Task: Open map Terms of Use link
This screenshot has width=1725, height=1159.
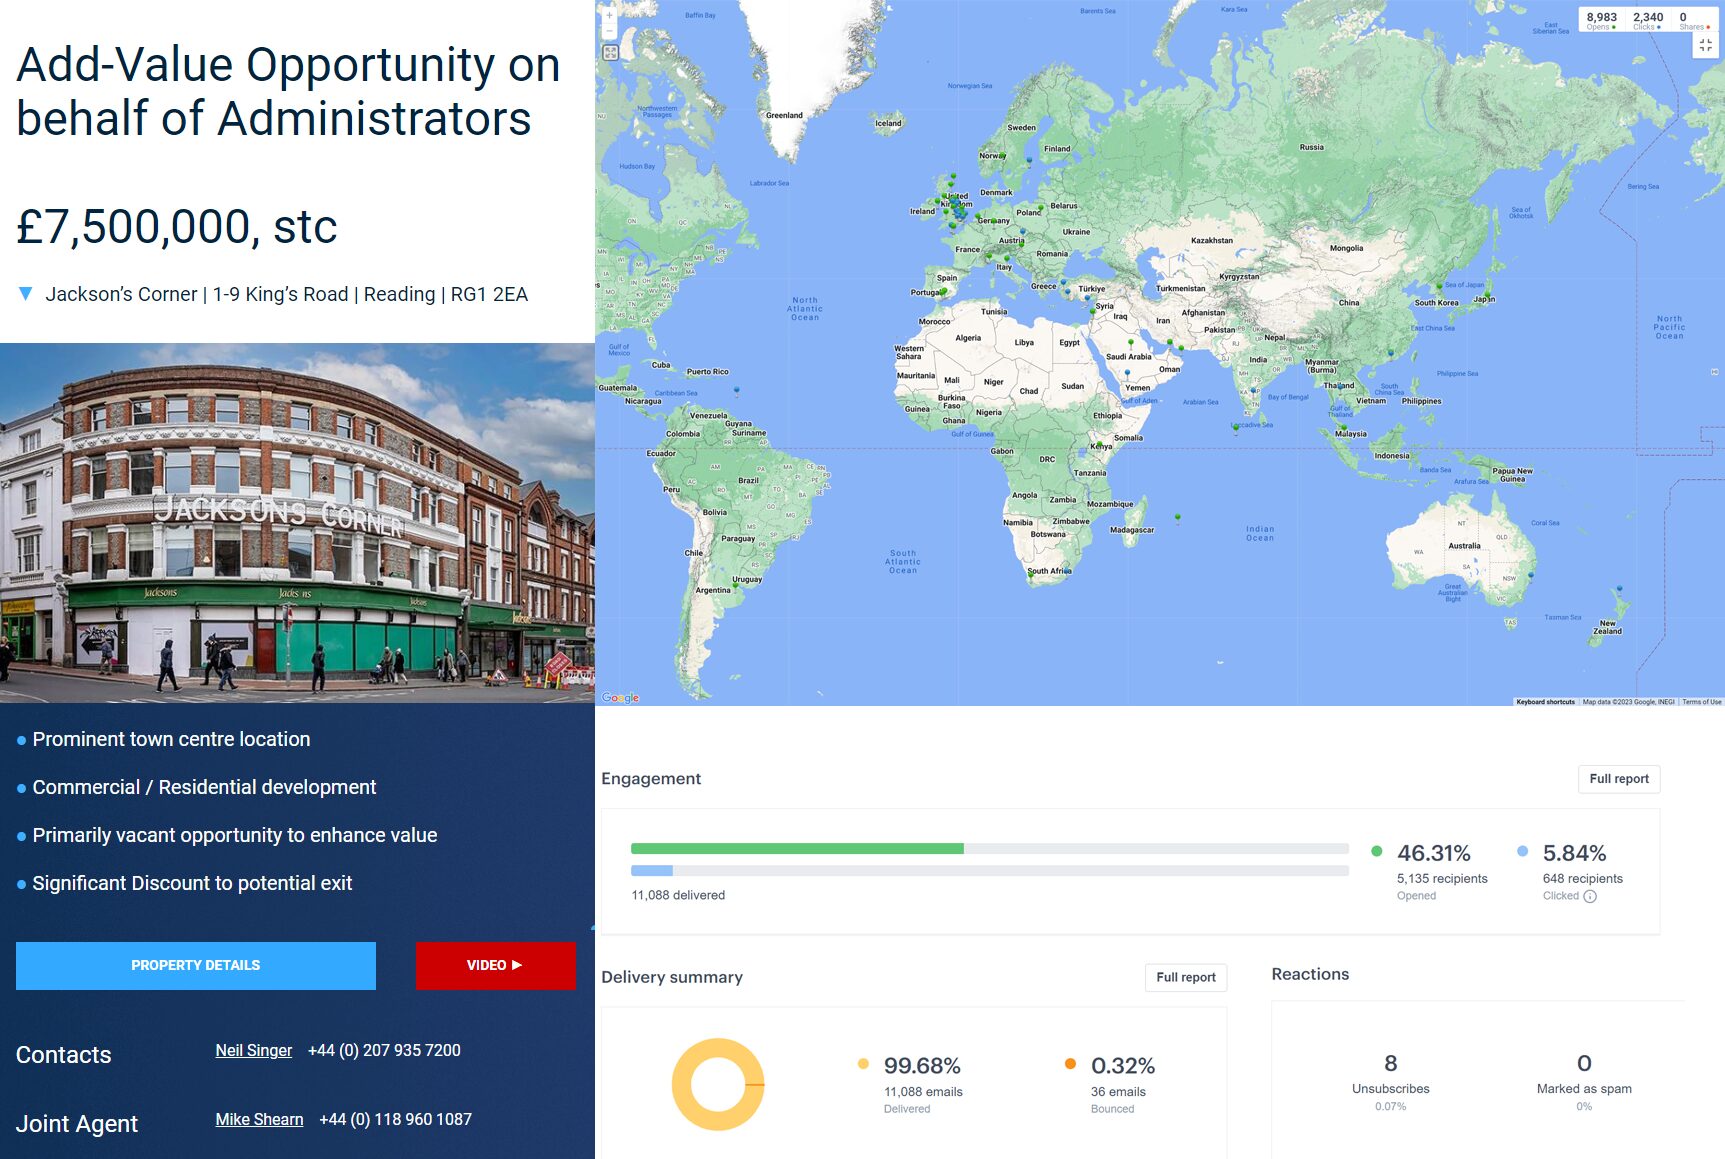Action: click(1701, 702)
